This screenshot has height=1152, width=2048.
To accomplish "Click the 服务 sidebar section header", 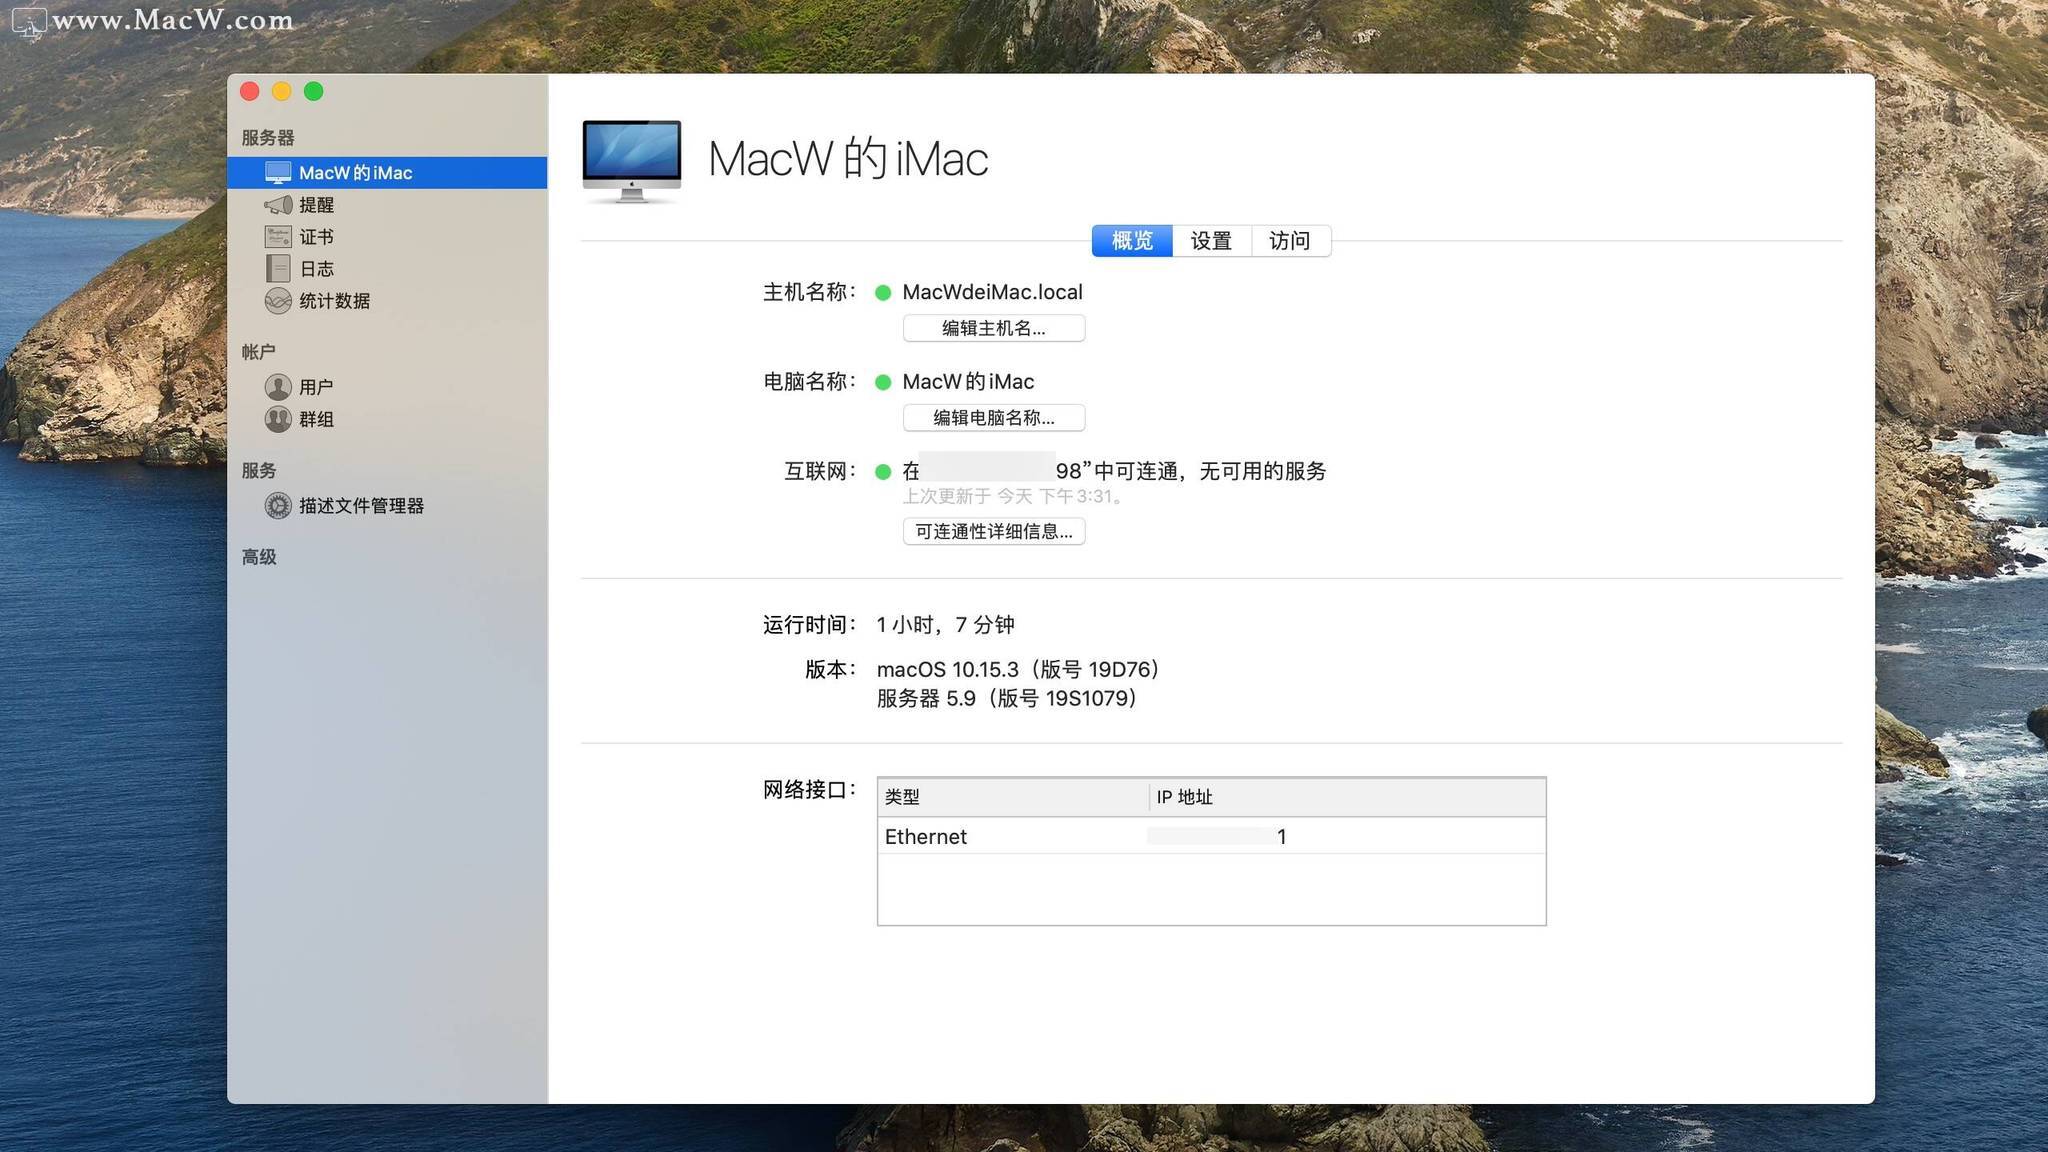I will coord(259,470).
